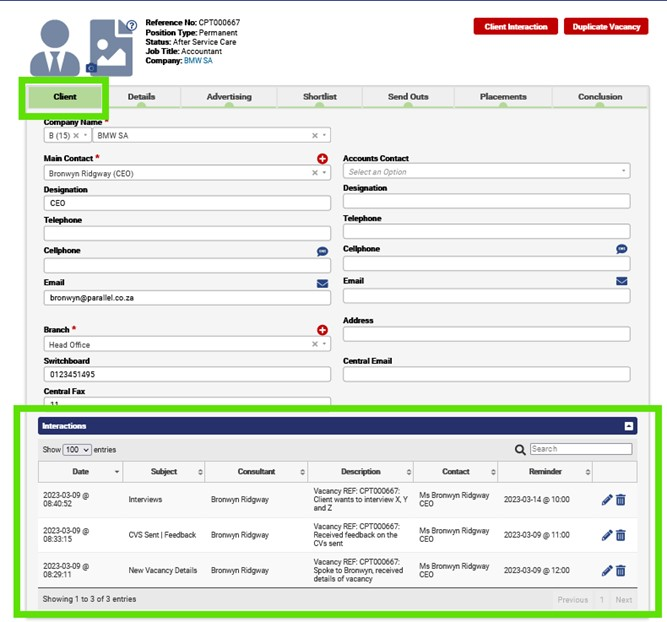Screen dimensions: 667x622
Task: Open the B (15) letter dropdown
Action: click(85, 135)
